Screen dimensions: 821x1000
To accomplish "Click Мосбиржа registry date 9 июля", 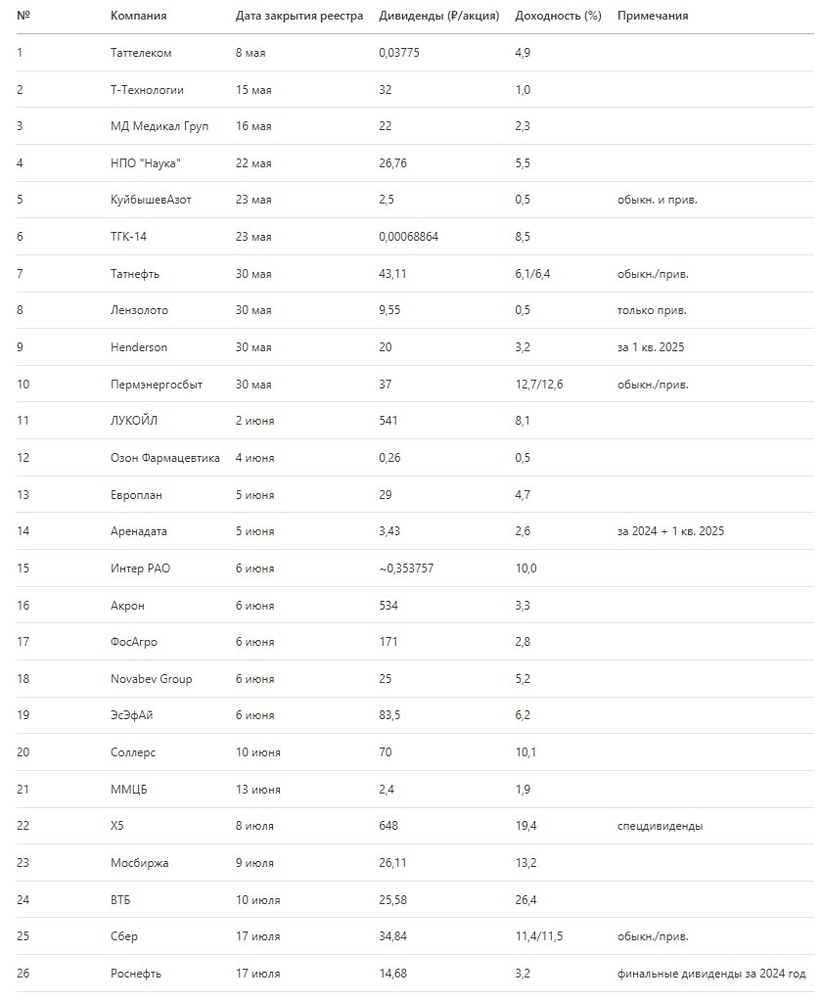I will [254, 863].
